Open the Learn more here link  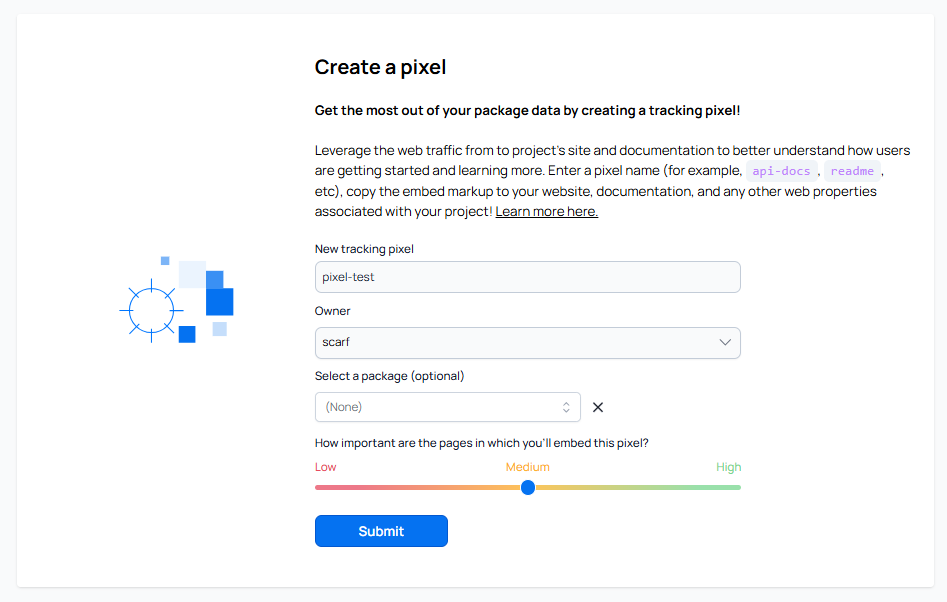546,212
